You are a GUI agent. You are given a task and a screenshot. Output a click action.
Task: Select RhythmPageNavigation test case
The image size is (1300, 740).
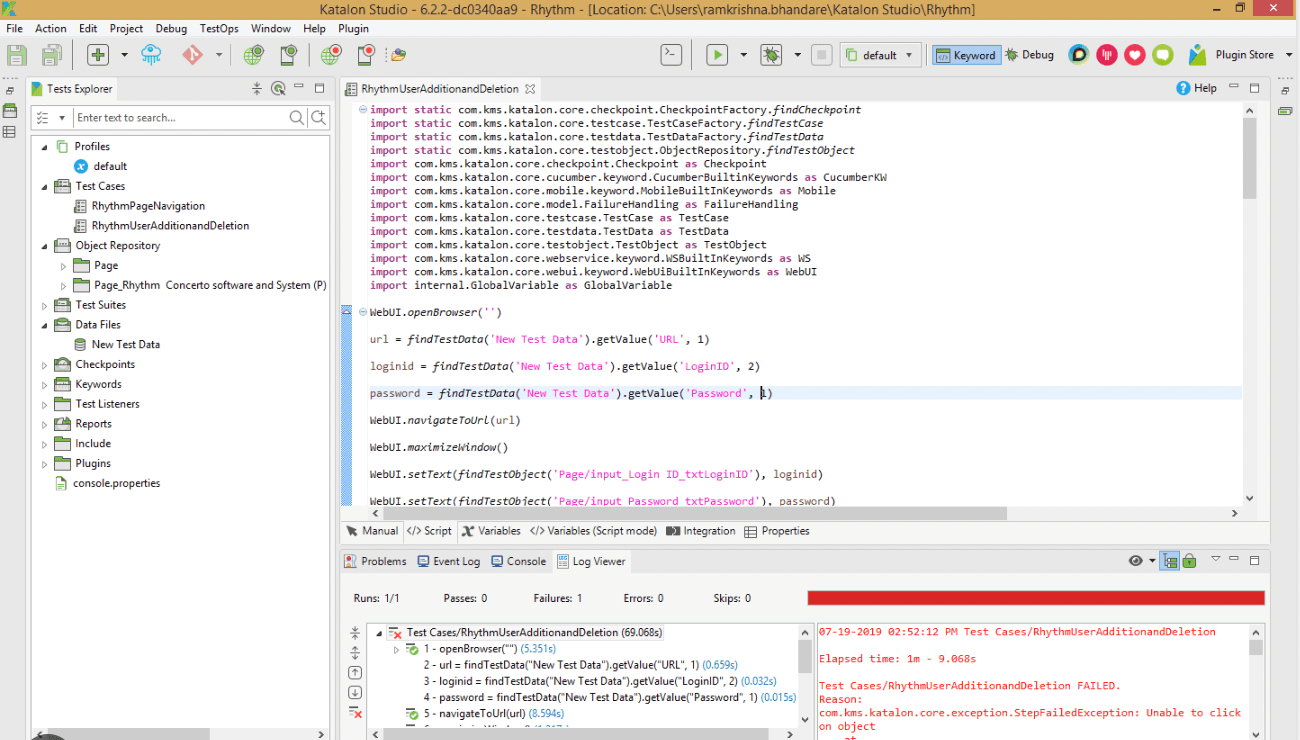tap(148, 206)
